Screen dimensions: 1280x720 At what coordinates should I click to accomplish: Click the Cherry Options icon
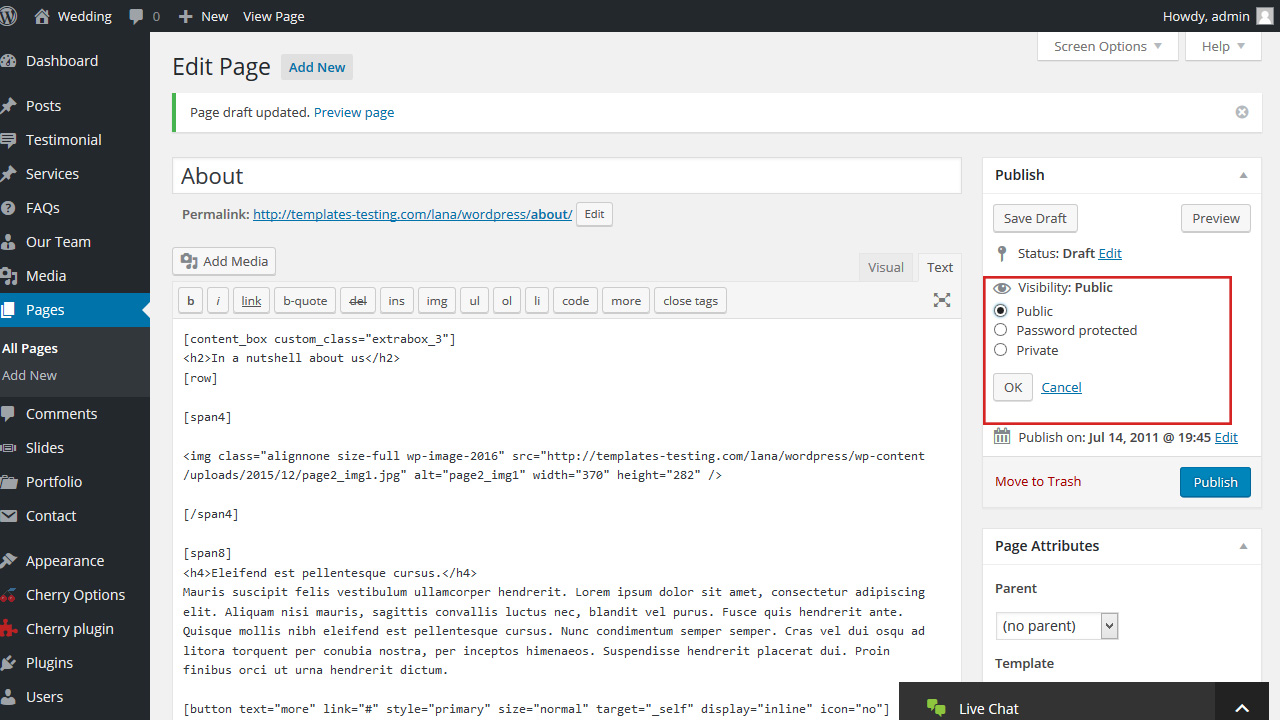9,595
